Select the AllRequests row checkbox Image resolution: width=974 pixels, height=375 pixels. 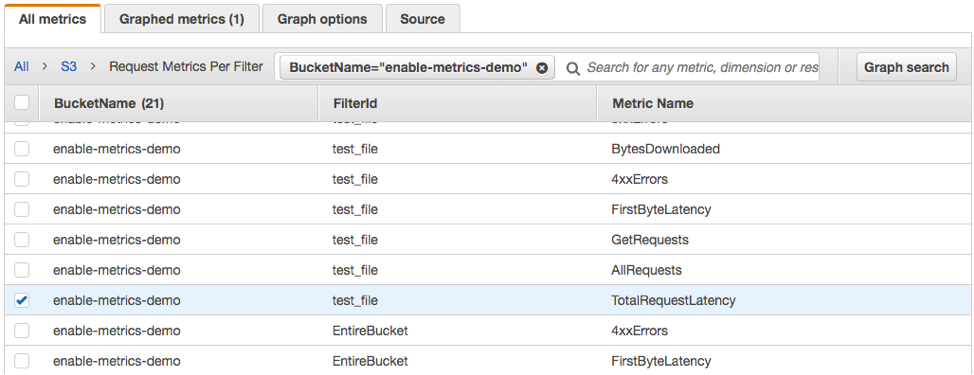pos(22,270)
